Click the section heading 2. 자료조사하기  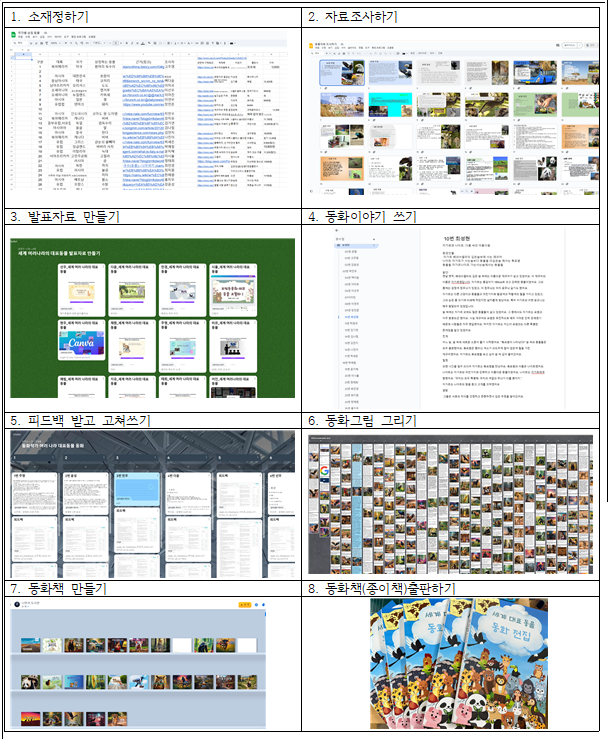[353, 17]
